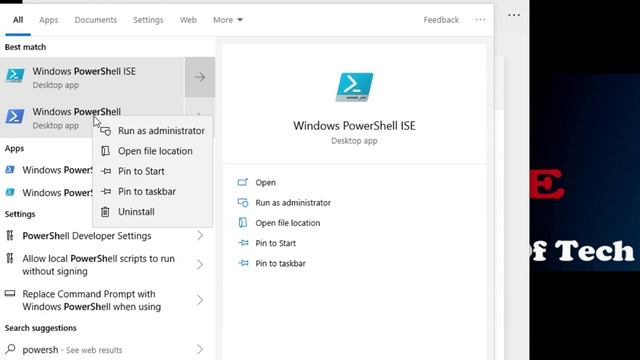The width and height of the screenshot is (640, 360).
Task: Click Run as administrator in preview pane
Action: pos(293,203)
